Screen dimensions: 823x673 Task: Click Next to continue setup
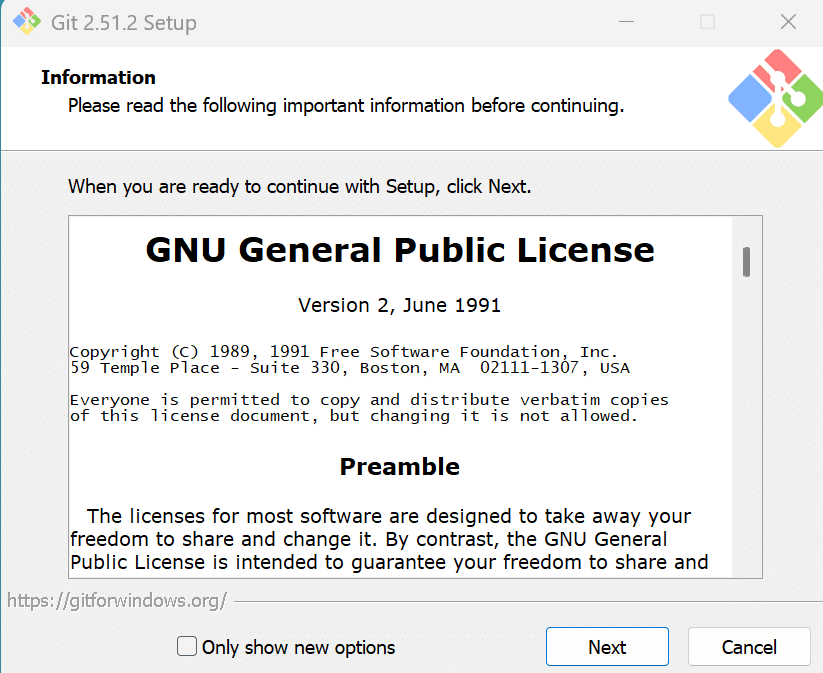click(607, 647)
